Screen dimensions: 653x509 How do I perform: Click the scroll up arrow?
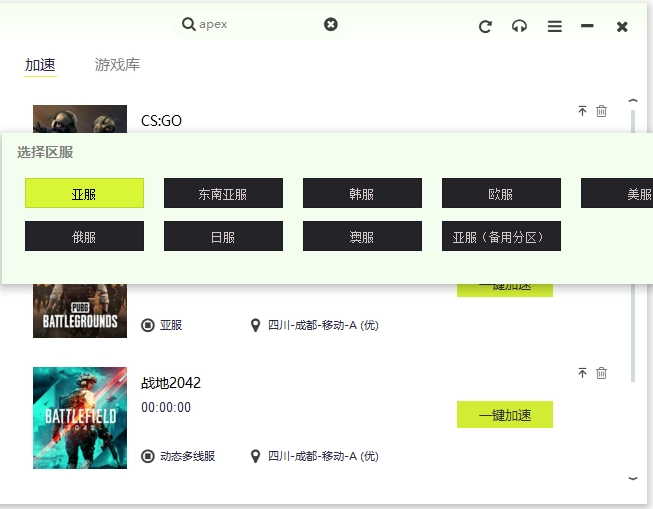(633, 100)
